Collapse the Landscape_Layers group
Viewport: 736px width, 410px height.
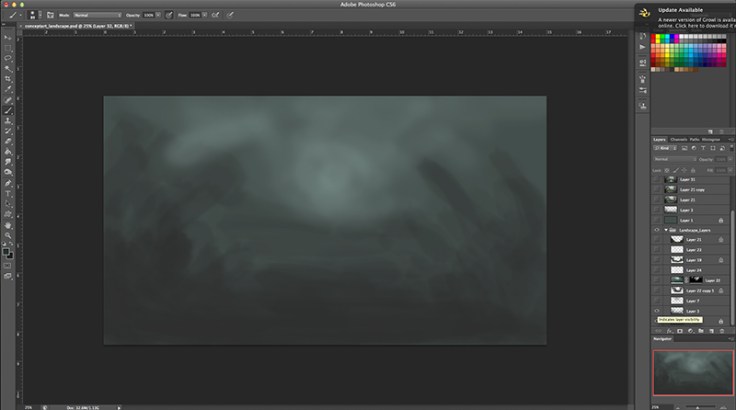[666, 230]
